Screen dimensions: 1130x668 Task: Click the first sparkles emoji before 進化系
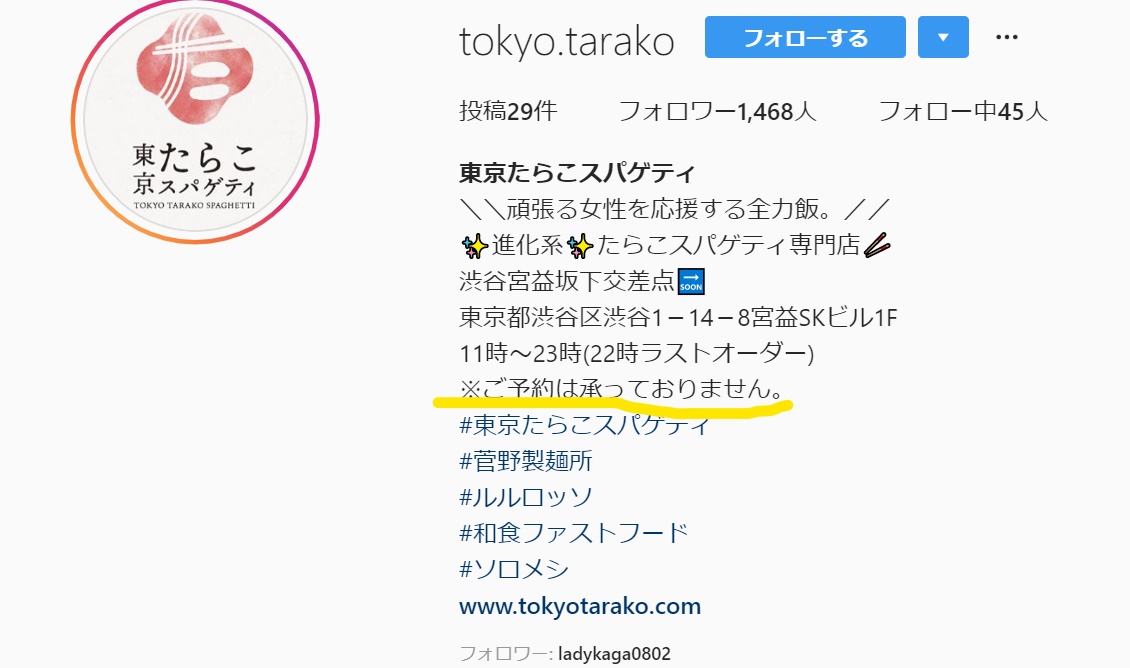tap(474, 246)
